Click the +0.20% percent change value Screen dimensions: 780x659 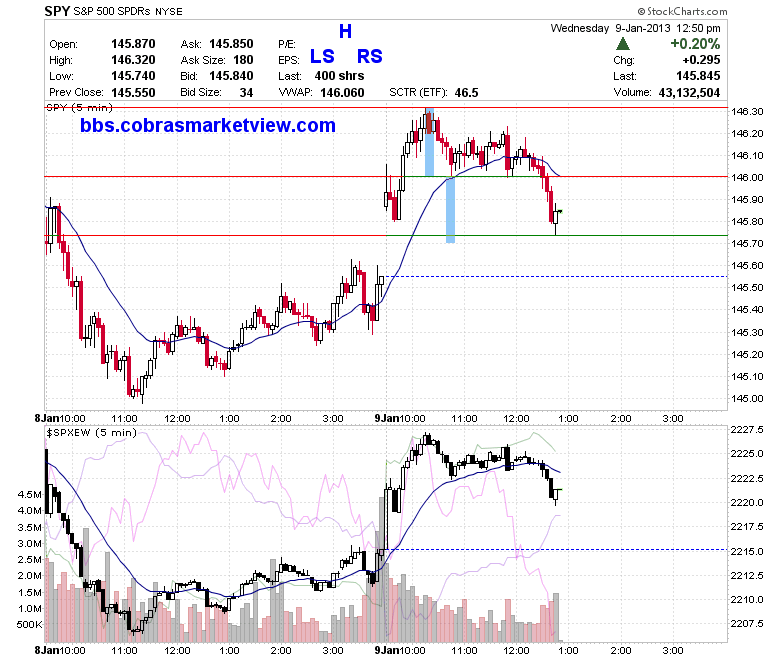click(x=695, y=44)
